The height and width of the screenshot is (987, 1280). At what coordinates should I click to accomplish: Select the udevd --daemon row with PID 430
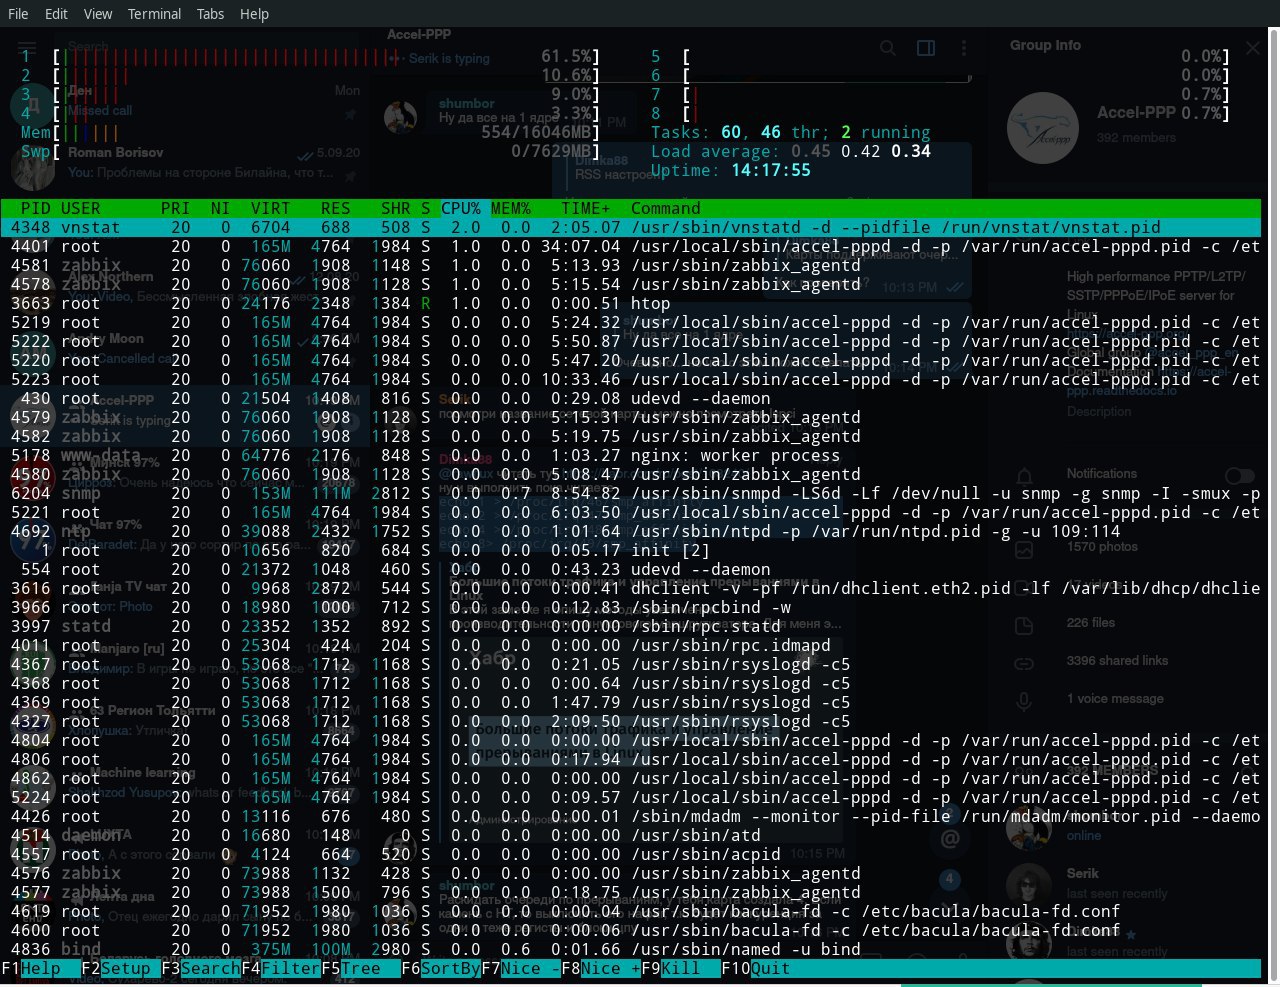(x=630, y=398)
